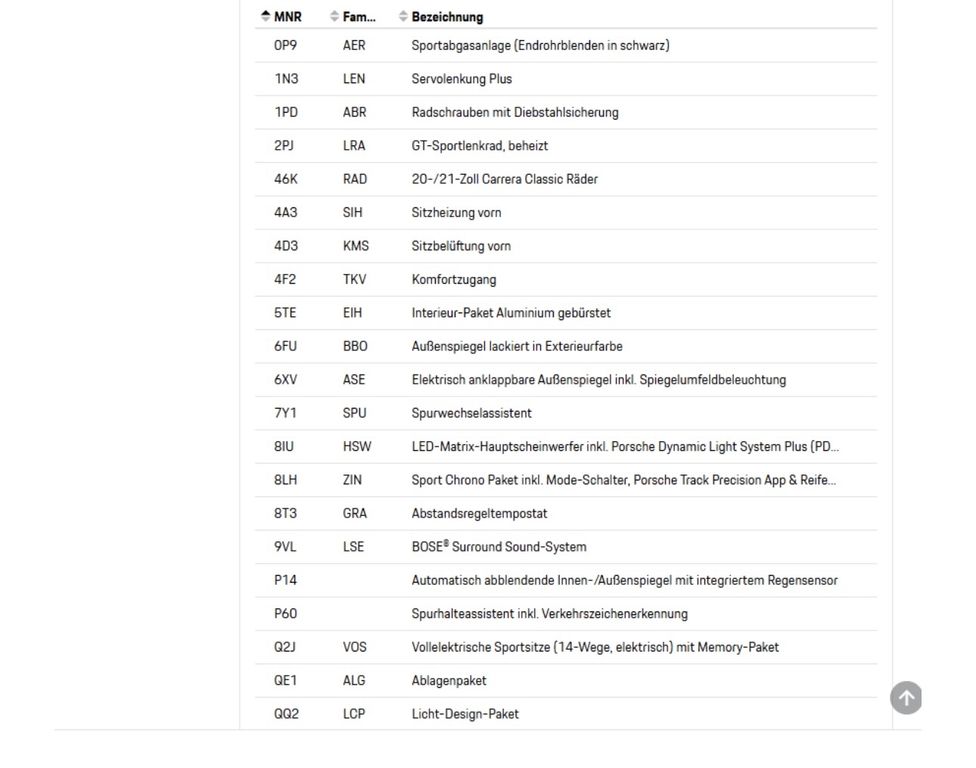This screenshot has width=976, height=768.
Task: Click the scroll-to-top arrow button
Action: (x=906, y=698)
